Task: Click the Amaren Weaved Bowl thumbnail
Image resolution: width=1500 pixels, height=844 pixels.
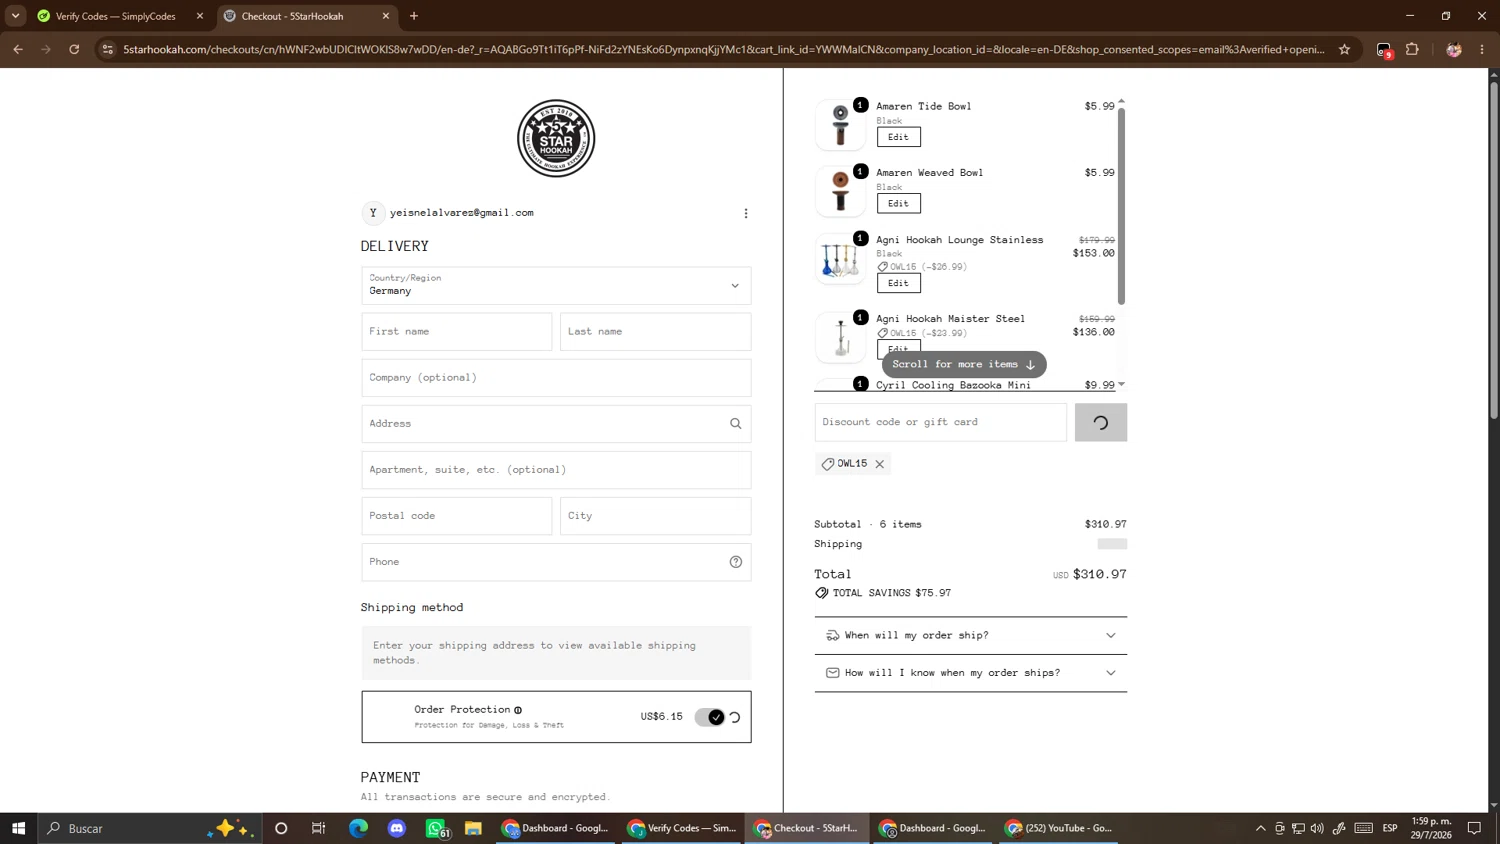Action: (840, 191)
